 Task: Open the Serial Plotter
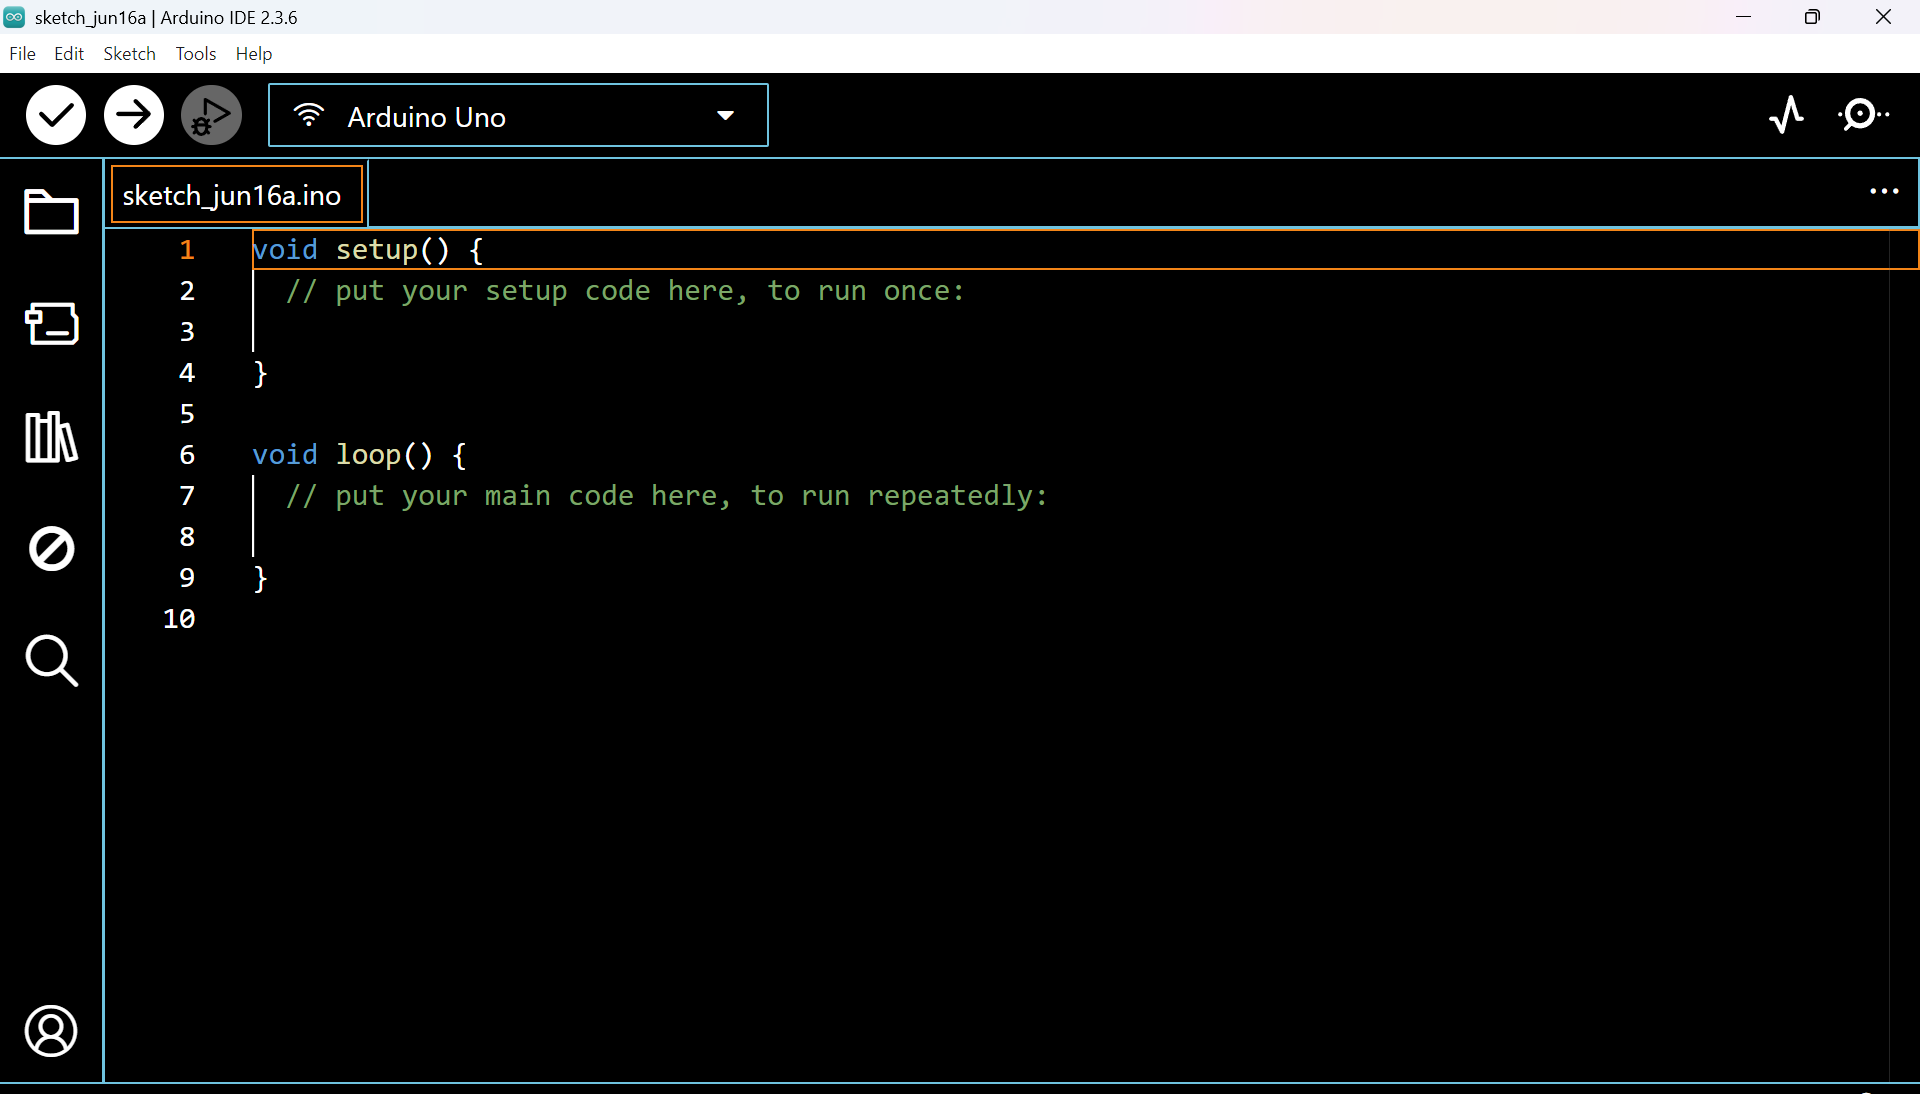1787,115
